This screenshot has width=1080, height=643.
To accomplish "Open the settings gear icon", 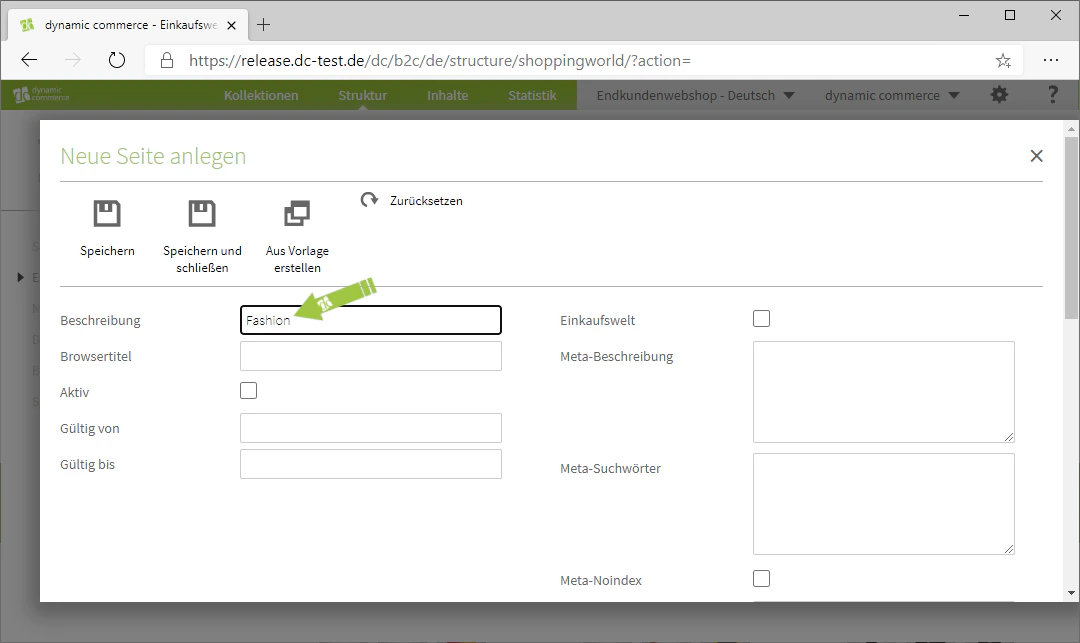I will pos(999,95).
